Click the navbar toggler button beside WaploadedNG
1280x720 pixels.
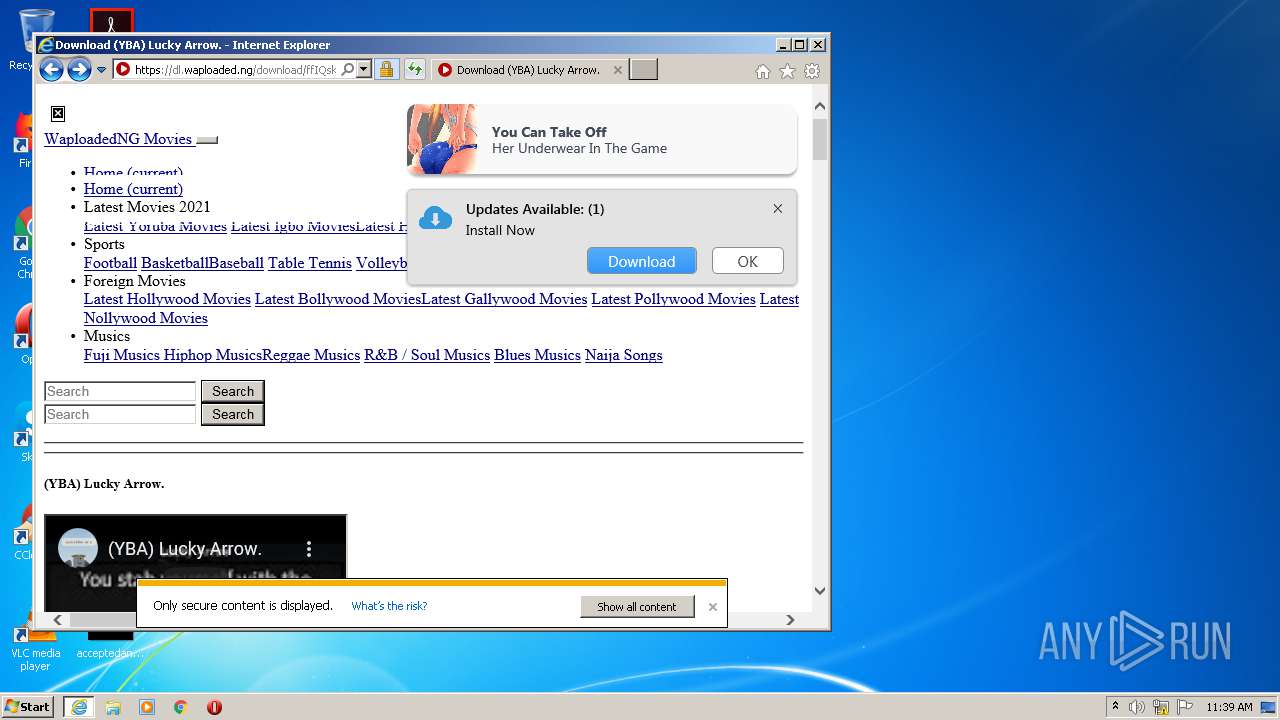click(207, 140)
